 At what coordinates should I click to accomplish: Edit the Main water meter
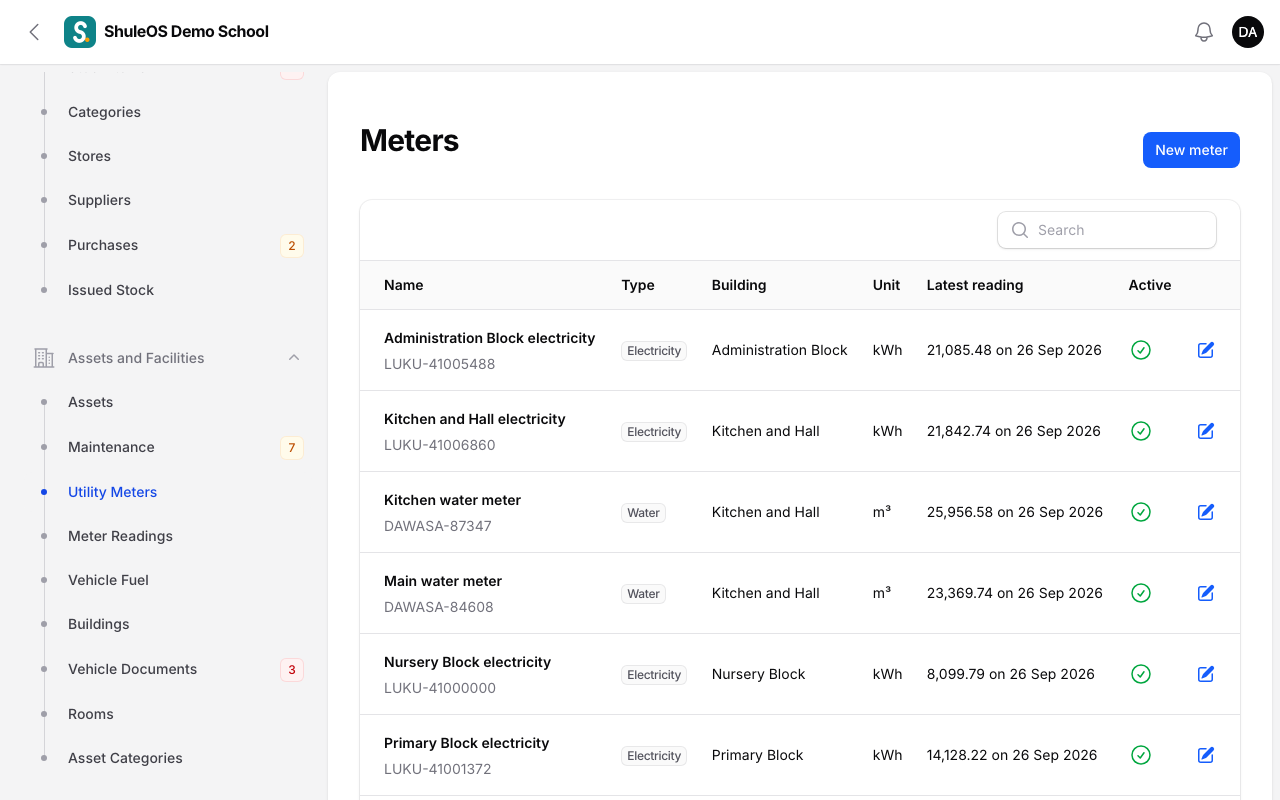pyautogui.click(x=1206, y=593)
